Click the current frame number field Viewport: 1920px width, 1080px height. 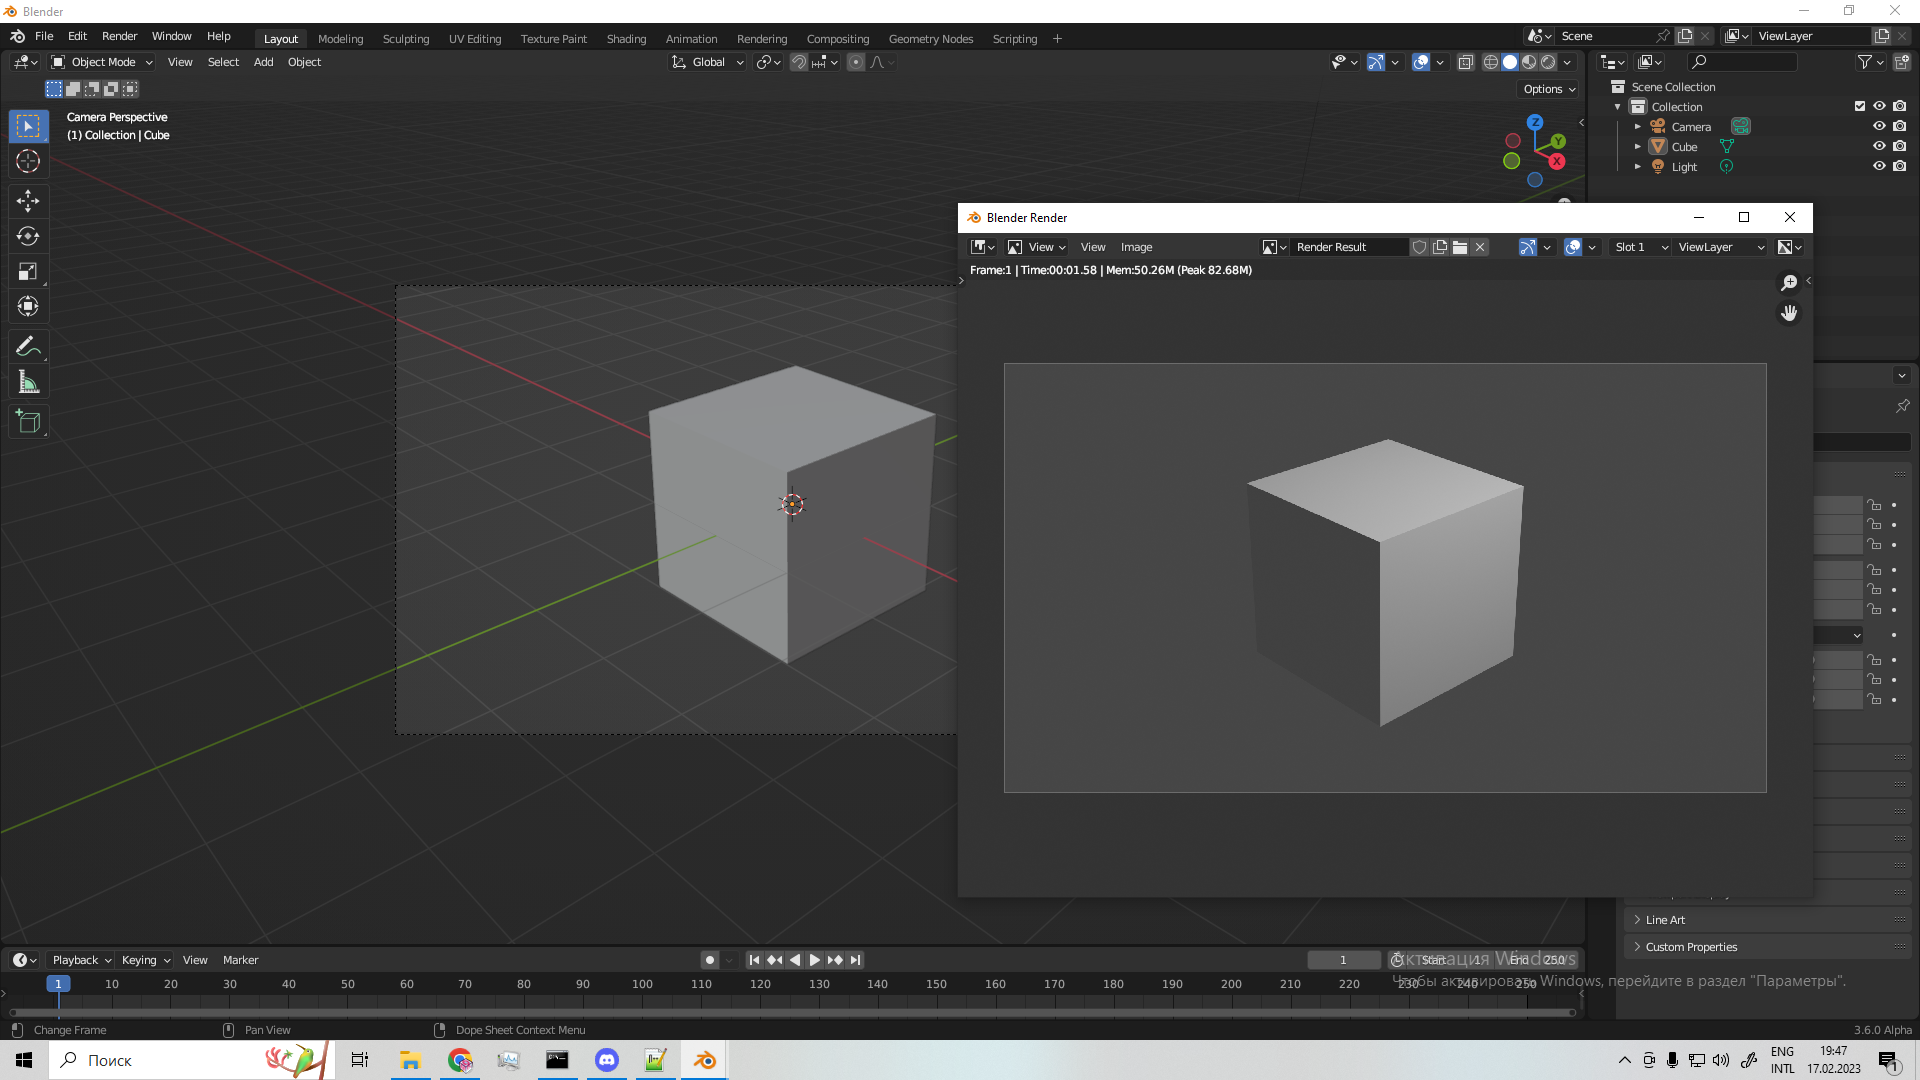click(x=1343, y=960)
